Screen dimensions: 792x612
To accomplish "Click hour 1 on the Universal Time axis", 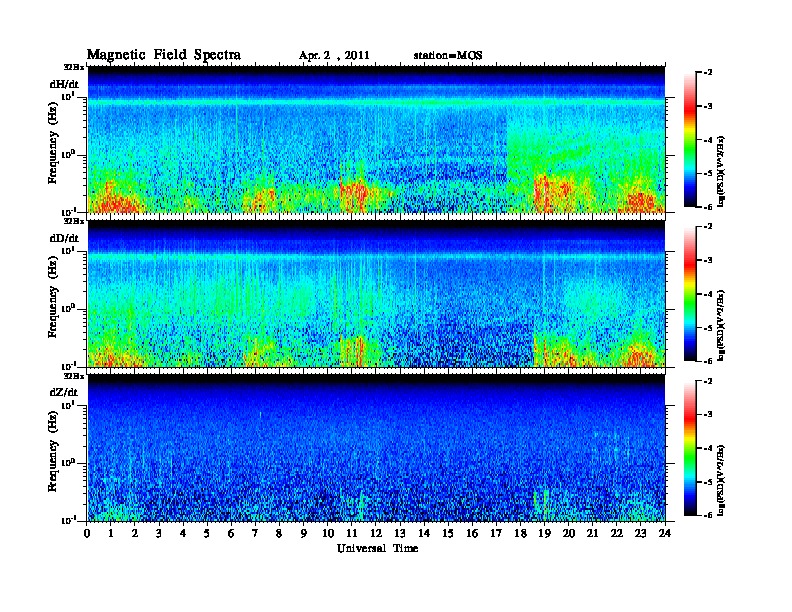I will coord(111,533).
